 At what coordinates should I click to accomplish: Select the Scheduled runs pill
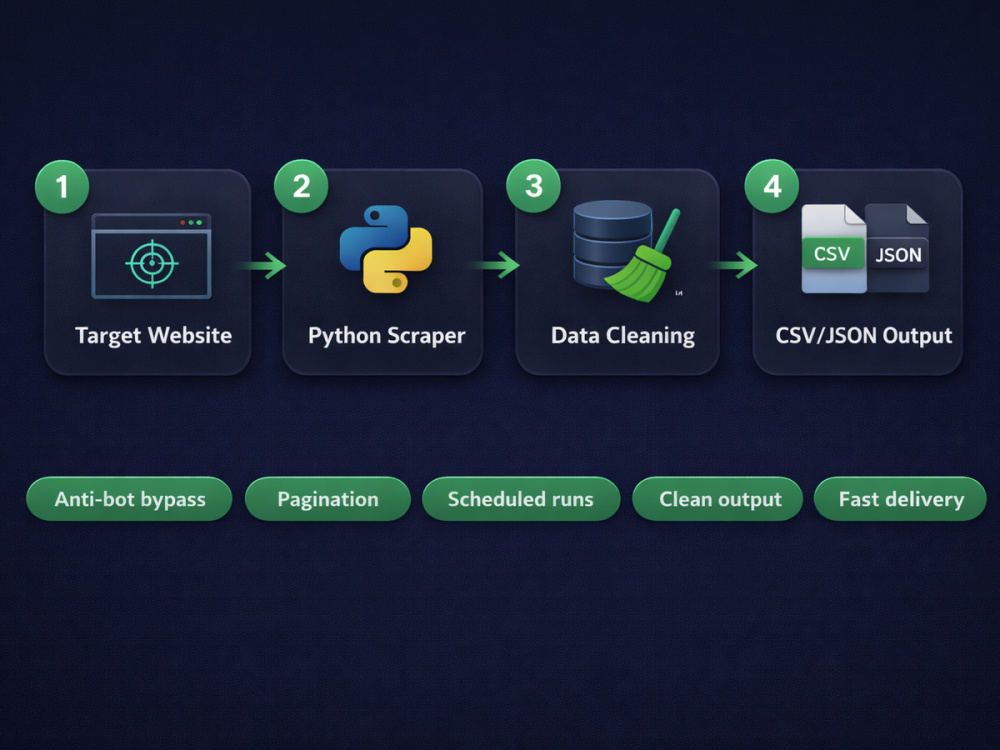click(521, 499)
